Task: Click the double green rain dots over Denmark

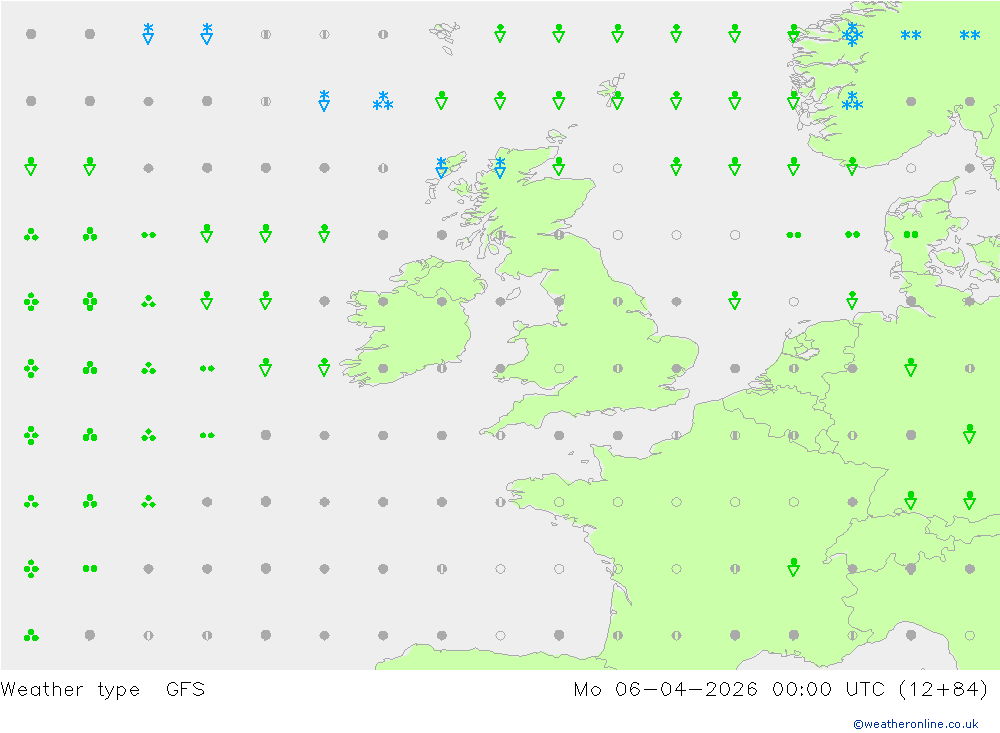Action: coord(911,235)
